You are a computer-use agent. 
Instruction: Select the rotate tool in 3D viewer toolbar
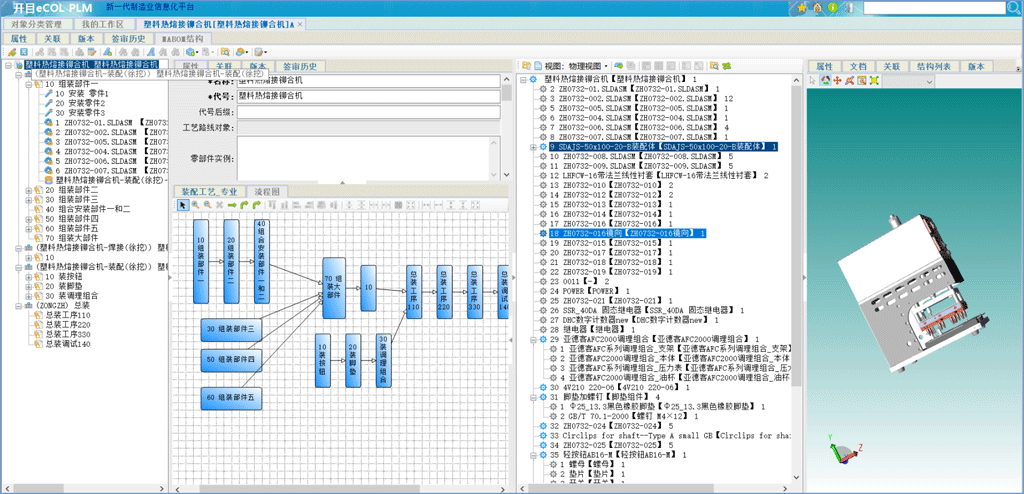826,80
